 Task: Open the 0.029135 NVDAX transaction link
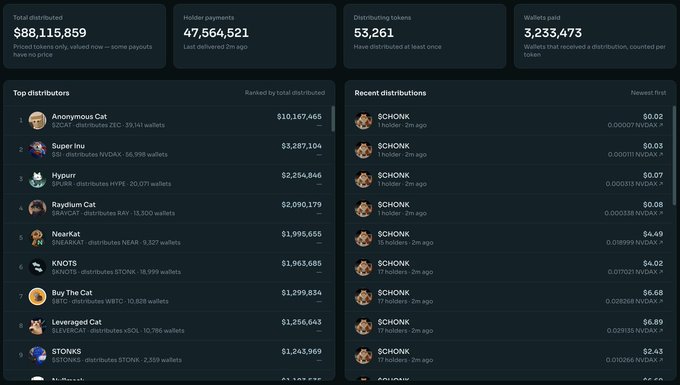pyautogui.click(x=635, y=330)
